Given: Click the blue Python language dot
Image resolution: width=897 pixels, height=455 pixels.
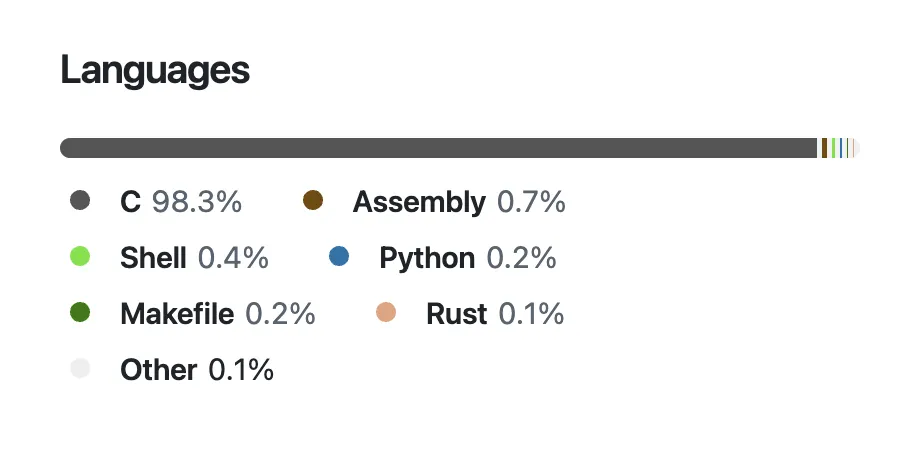Looking at the screenshot, I should point(339,257).
